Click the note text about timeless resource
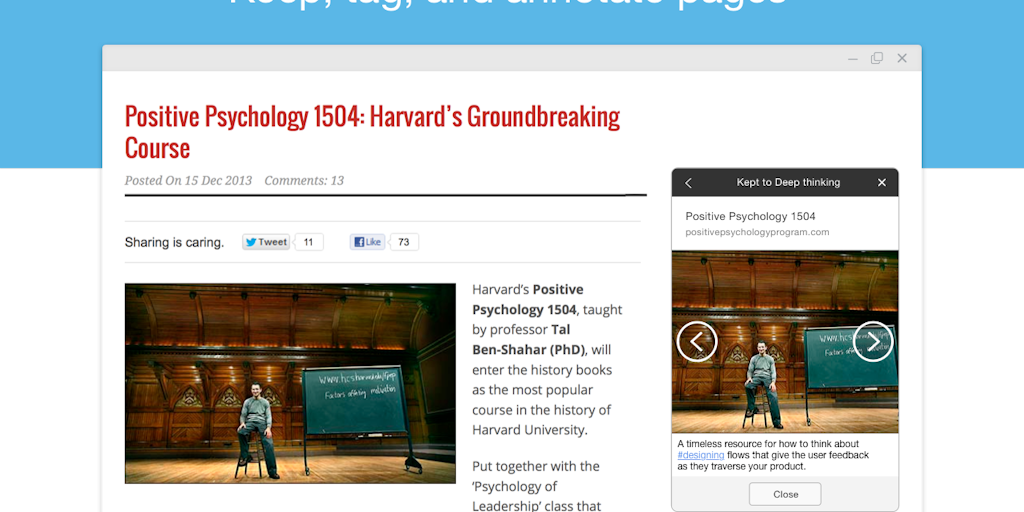 point(773,455)
